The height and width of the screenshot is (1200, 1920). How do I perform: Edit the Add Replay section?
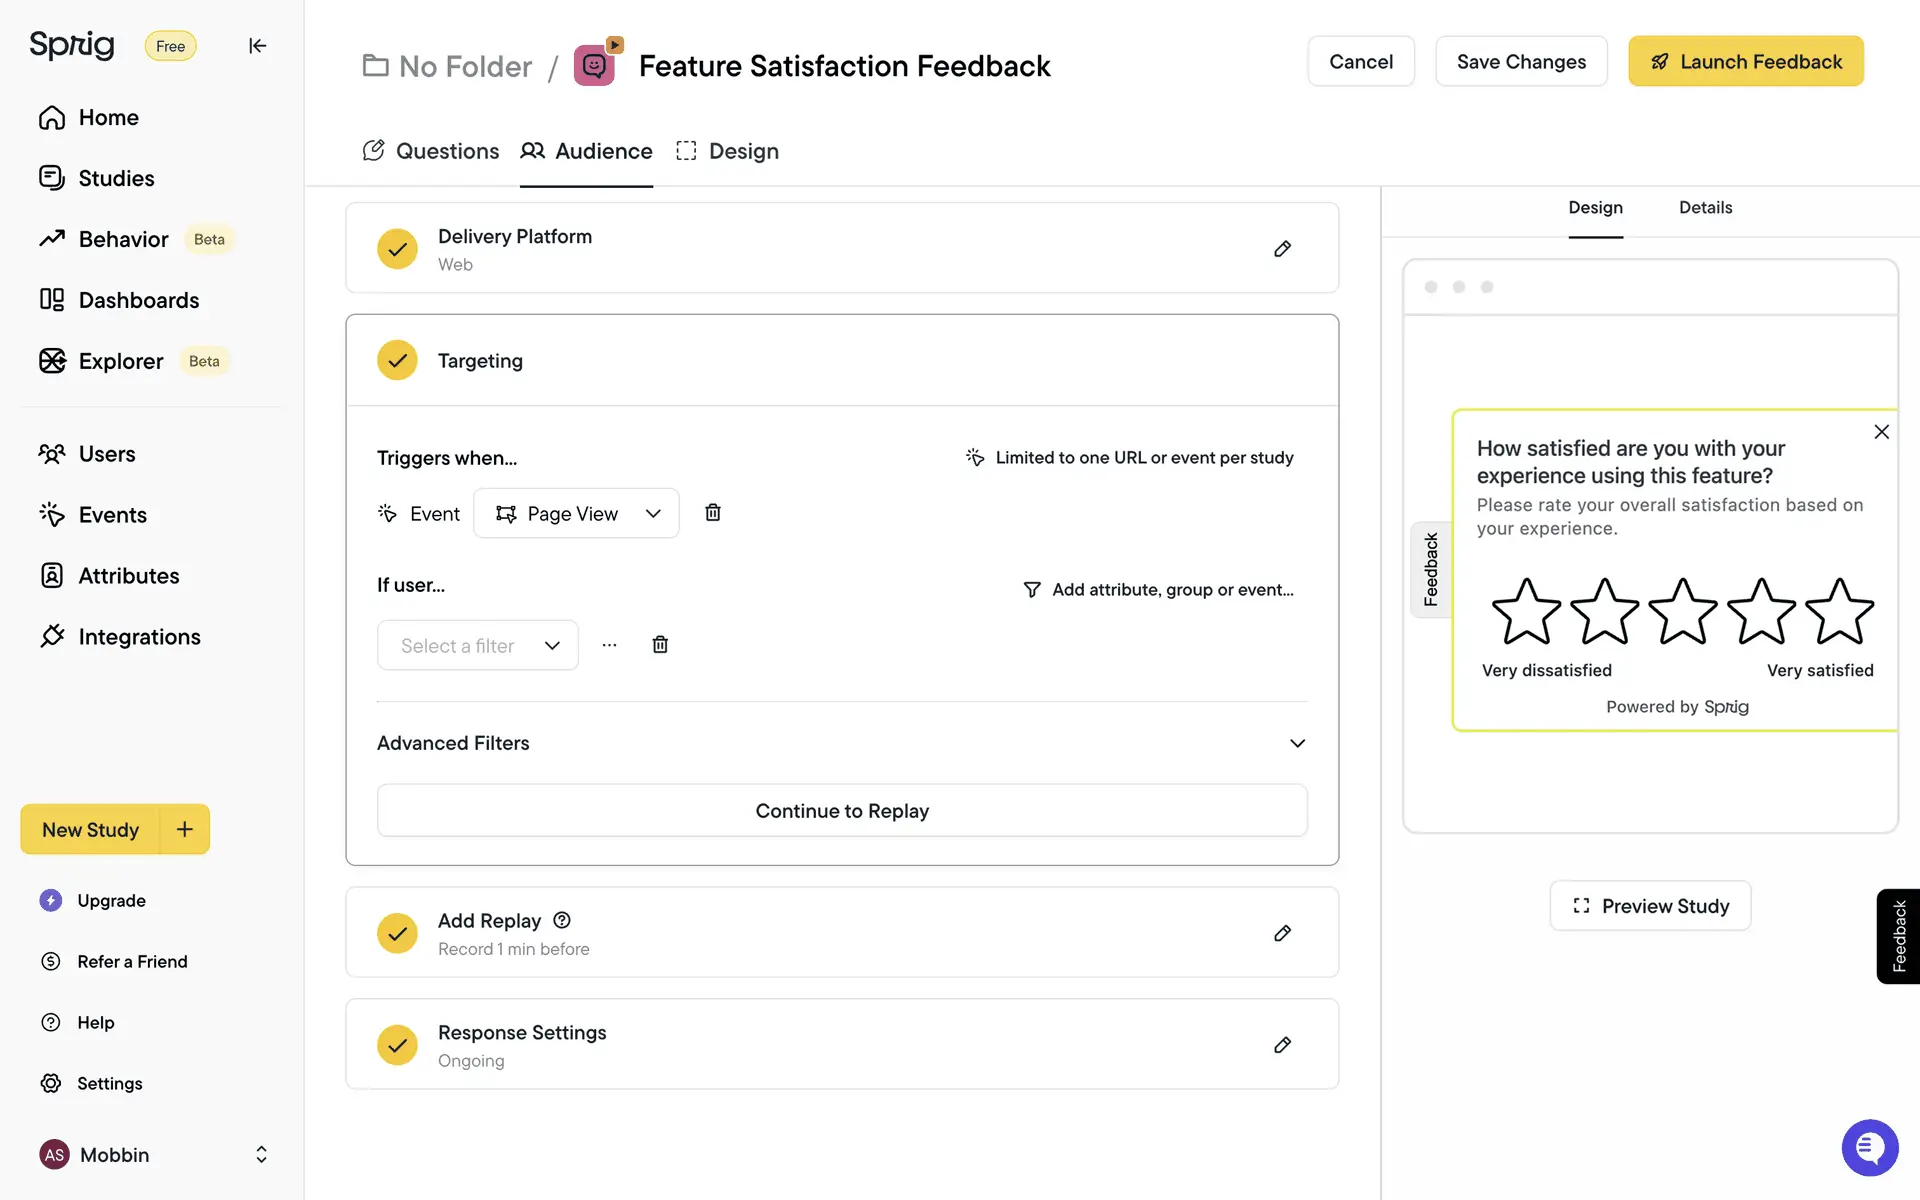(x=1282, y=933)
